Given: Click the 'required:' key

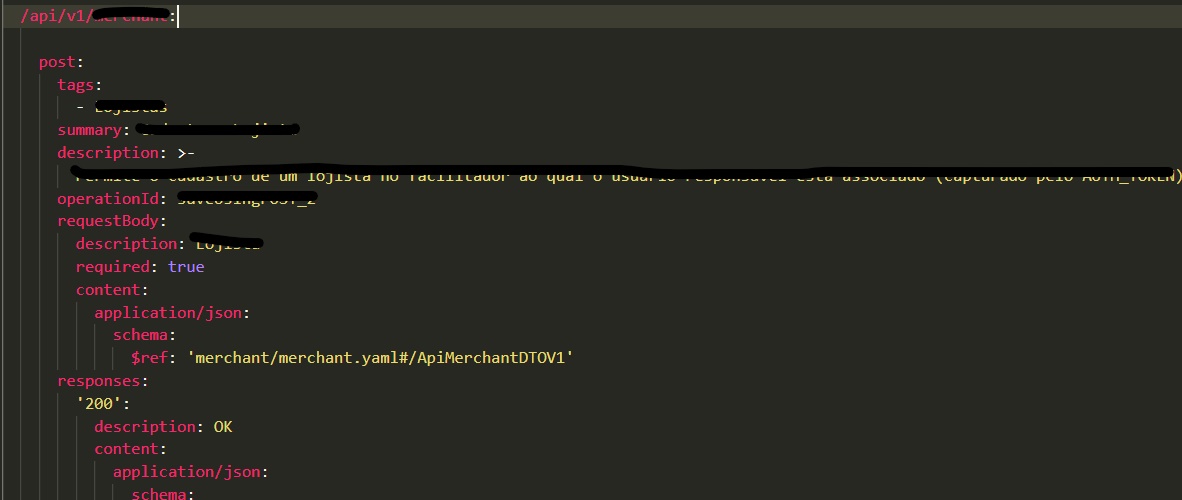Looking at the screenshot, I should 117,267.
